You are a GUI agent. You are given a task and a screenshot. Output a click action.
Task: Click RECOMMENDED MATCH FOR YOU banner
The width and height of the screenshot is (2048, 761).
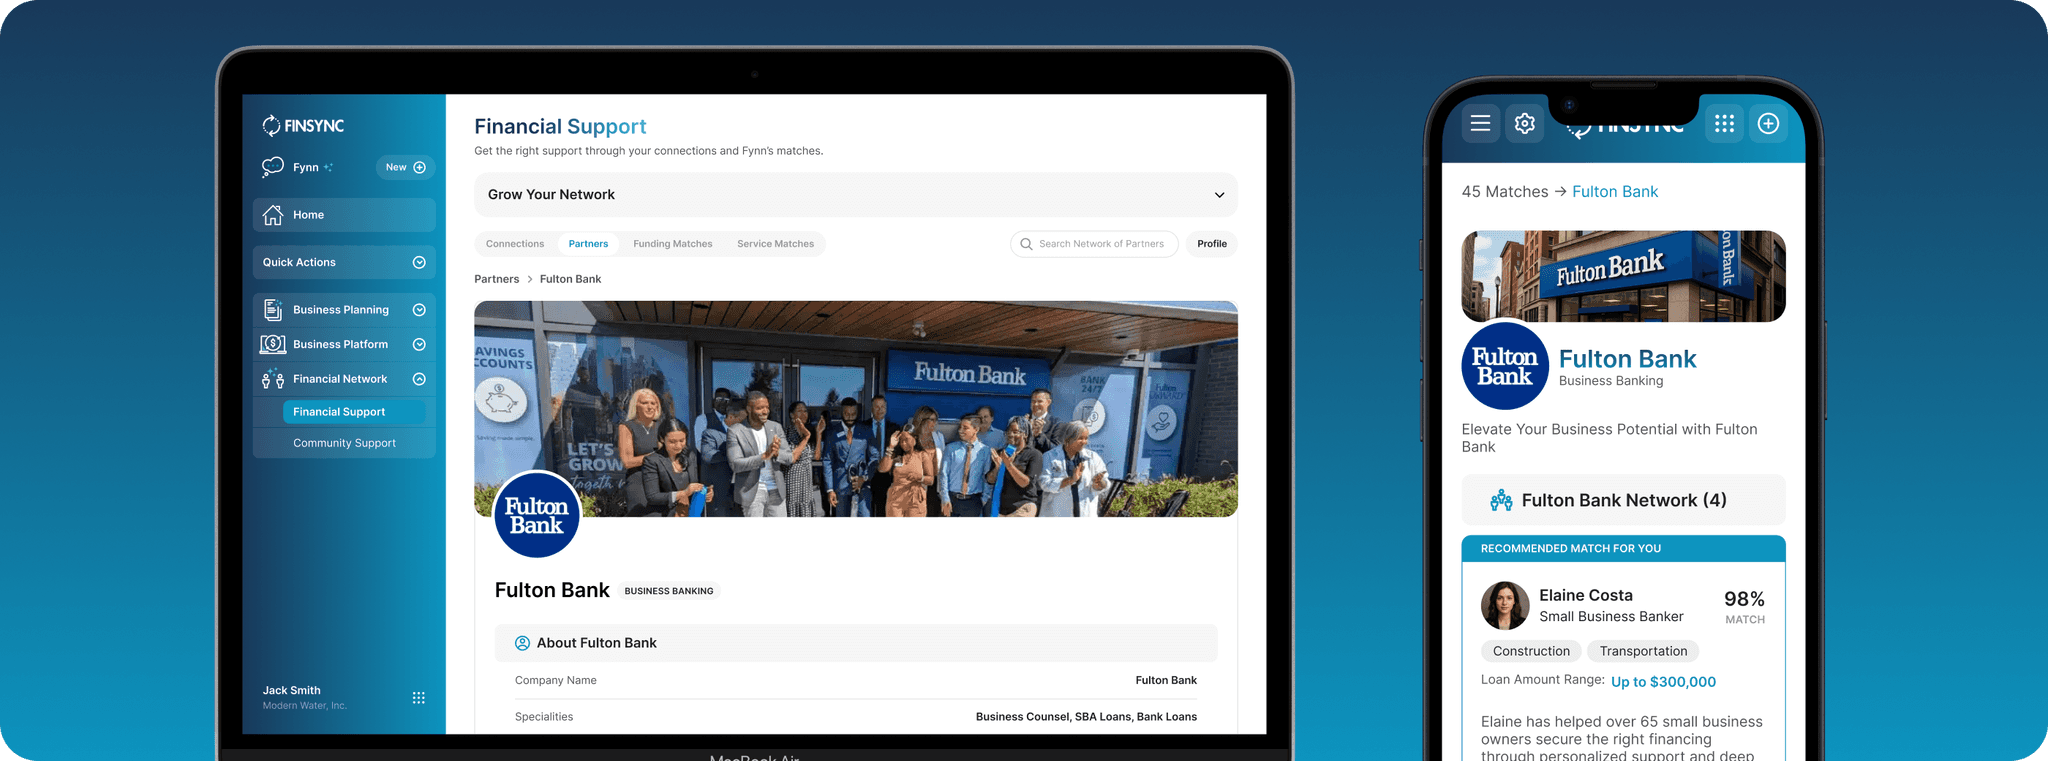[1624, 549]
